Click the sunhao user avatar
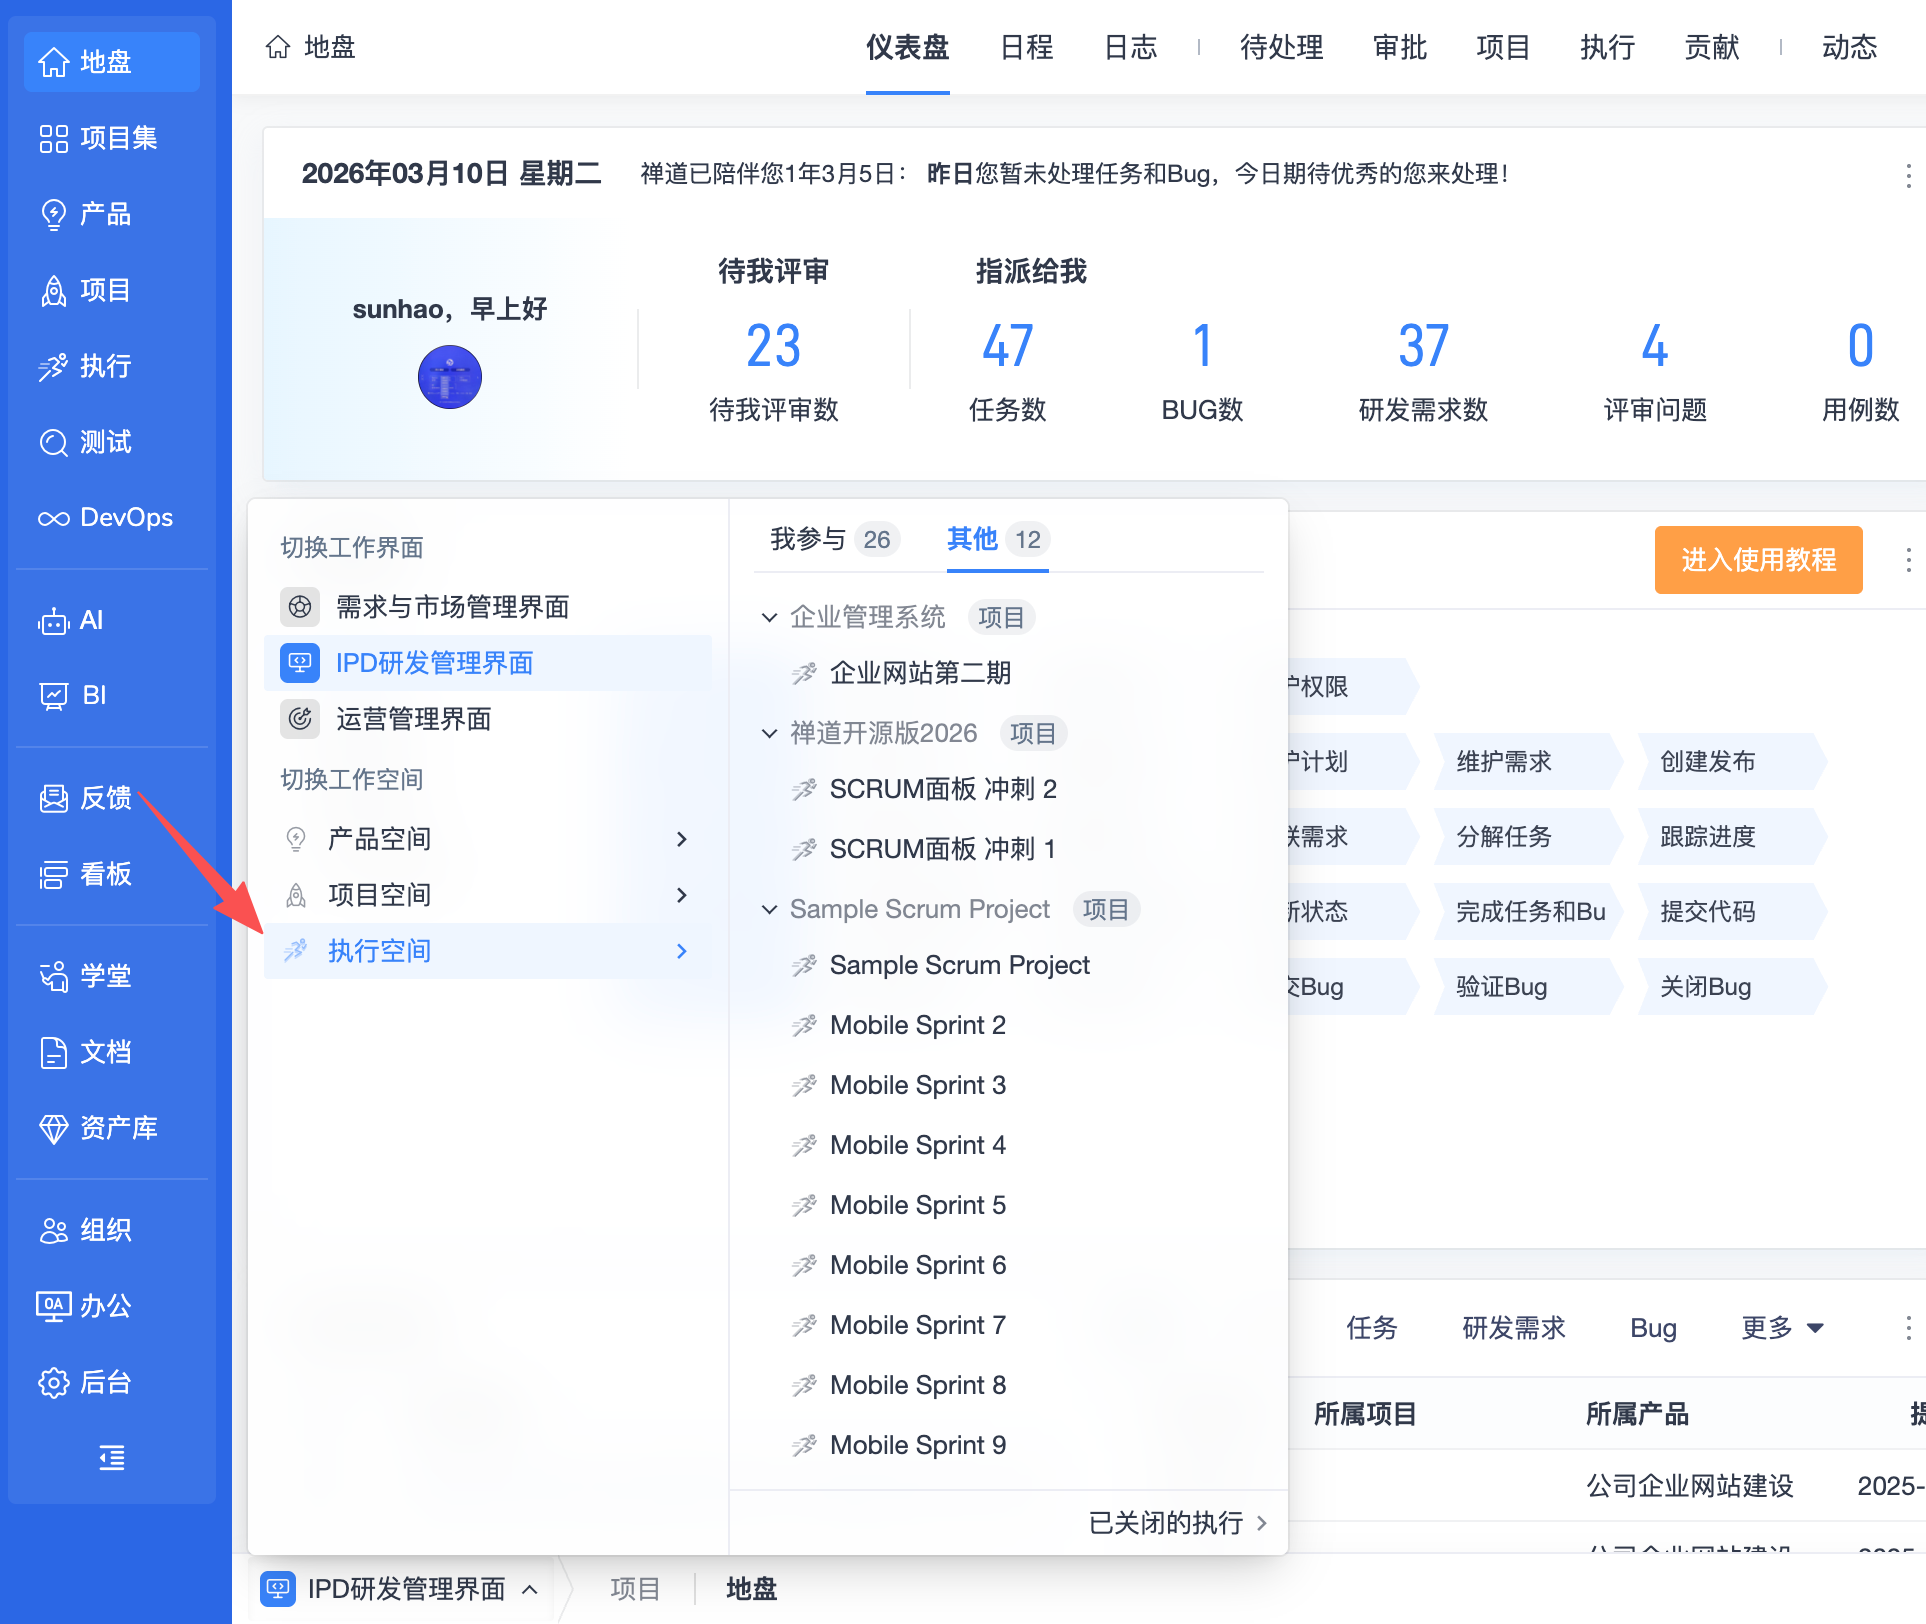 click(x=449, y=377)
